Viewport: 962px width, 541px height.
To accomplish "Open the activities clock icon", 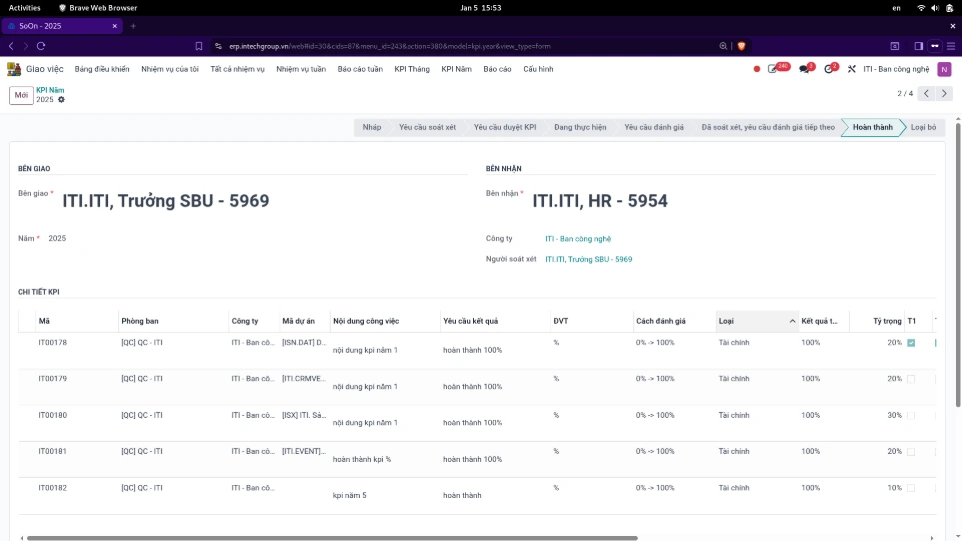I will 828,69.
